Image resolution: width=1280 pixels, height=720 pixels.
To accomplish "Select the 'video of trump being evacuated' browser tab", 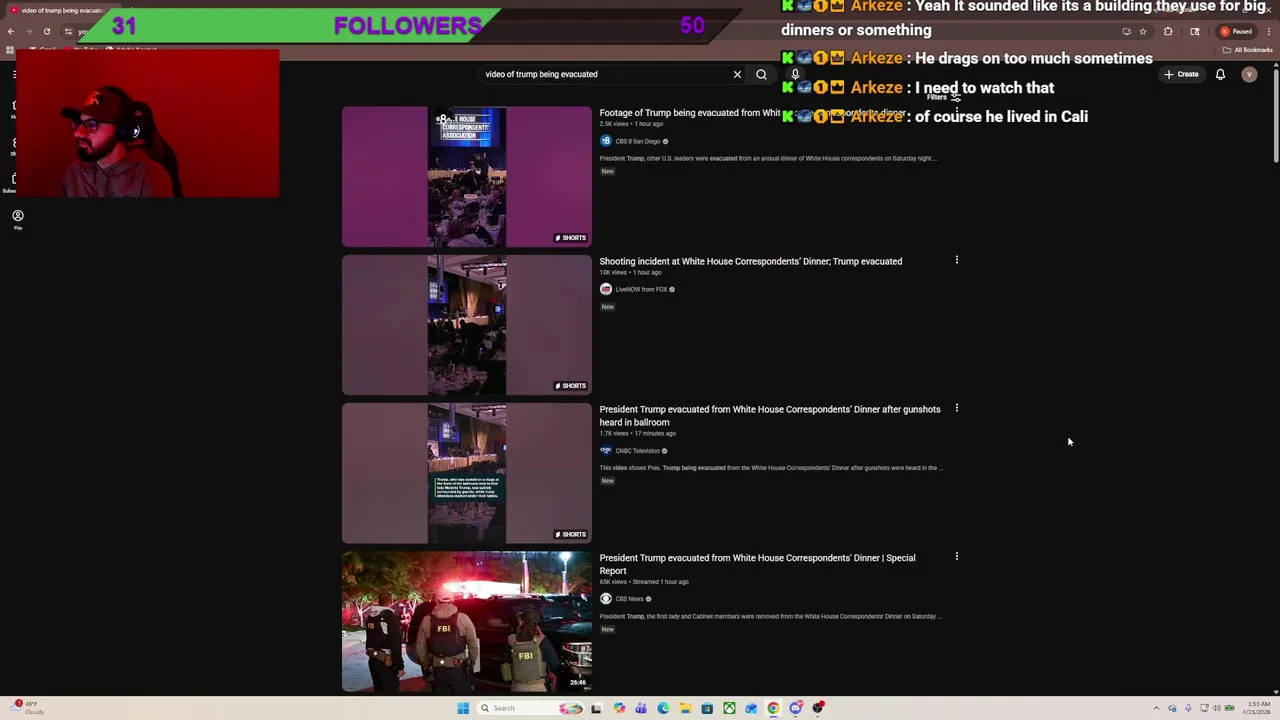I will 62,10.
